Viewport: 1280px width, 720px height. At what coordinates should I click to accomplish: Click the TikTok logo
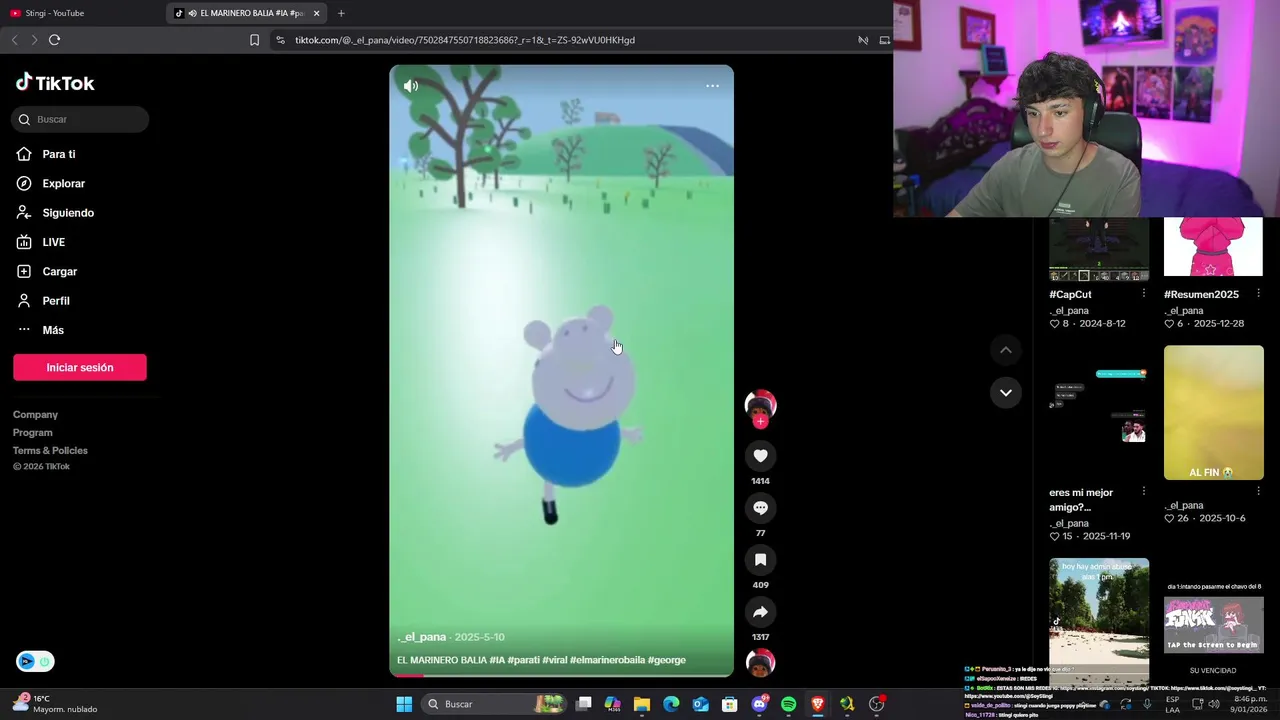pyautogui.click(x=55, y=83)
